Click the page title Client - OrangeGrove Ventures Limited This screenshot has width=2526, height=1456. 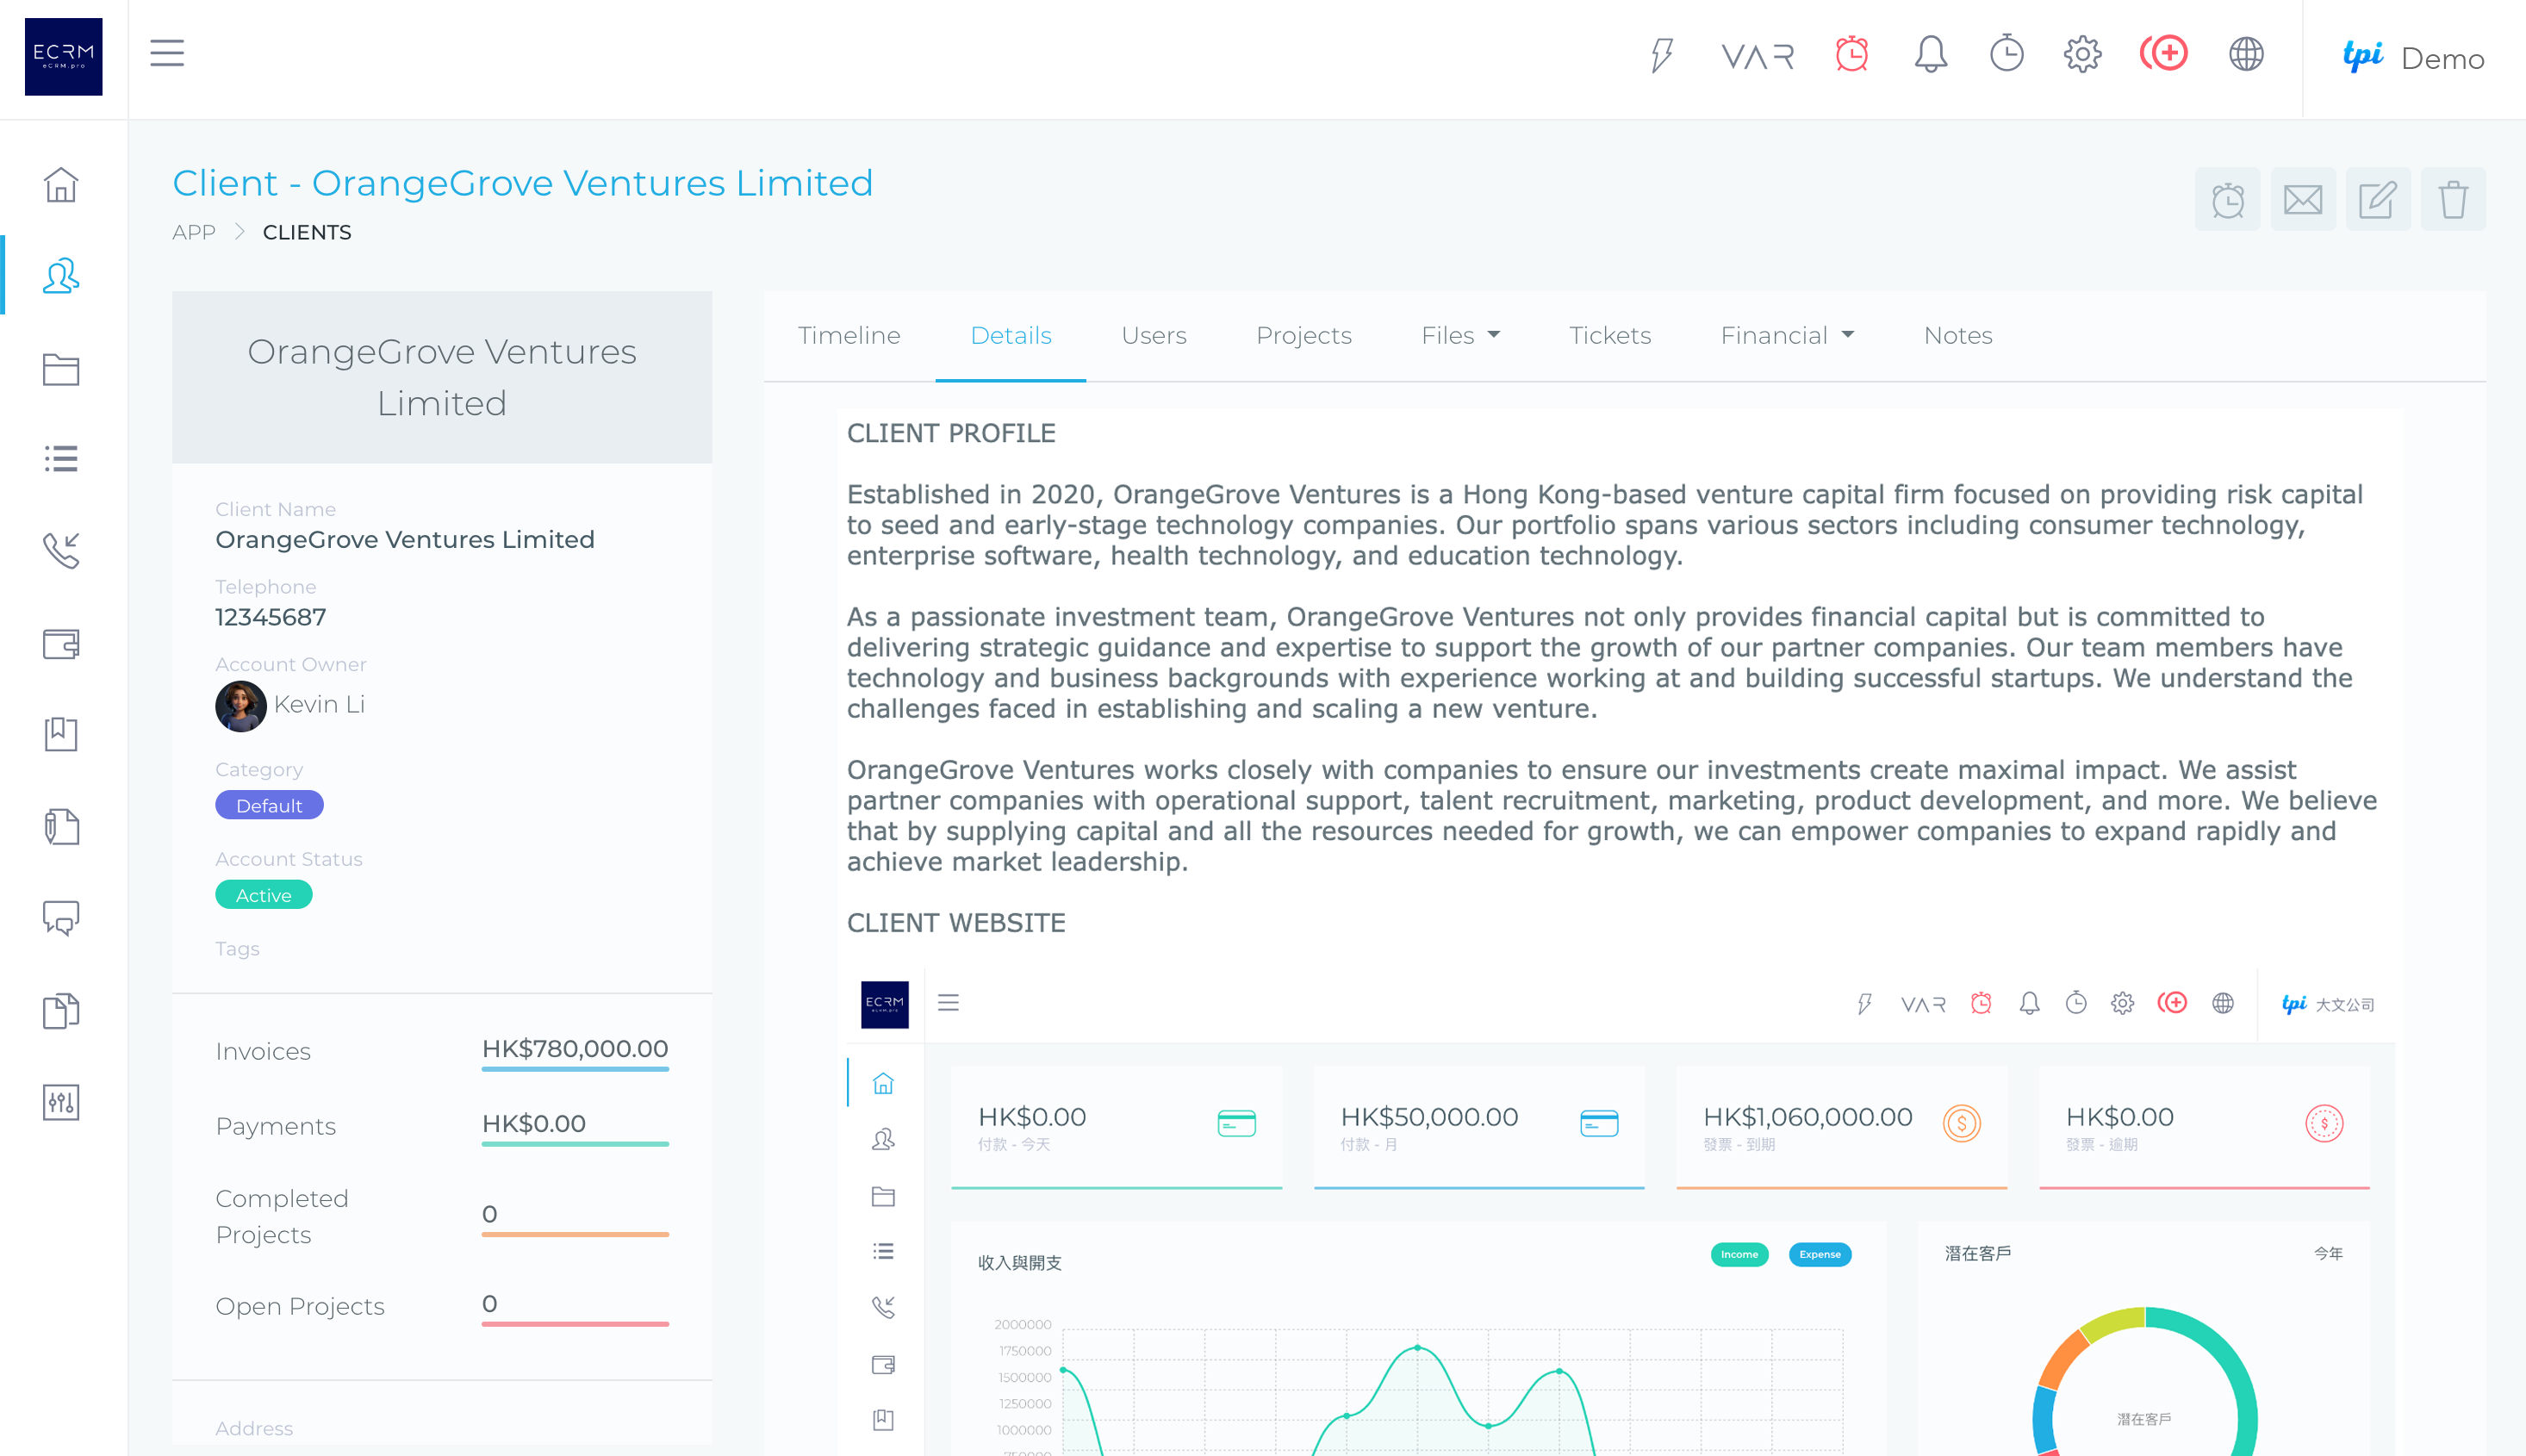point(522,183)
